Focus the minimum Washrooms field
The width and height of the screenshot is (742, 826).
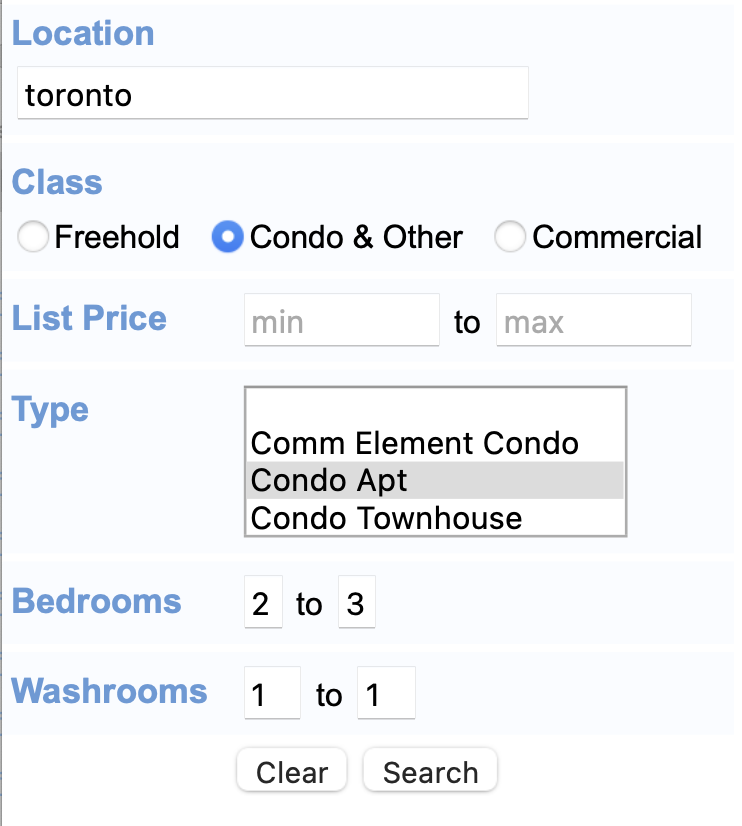[x=272, y=693]
